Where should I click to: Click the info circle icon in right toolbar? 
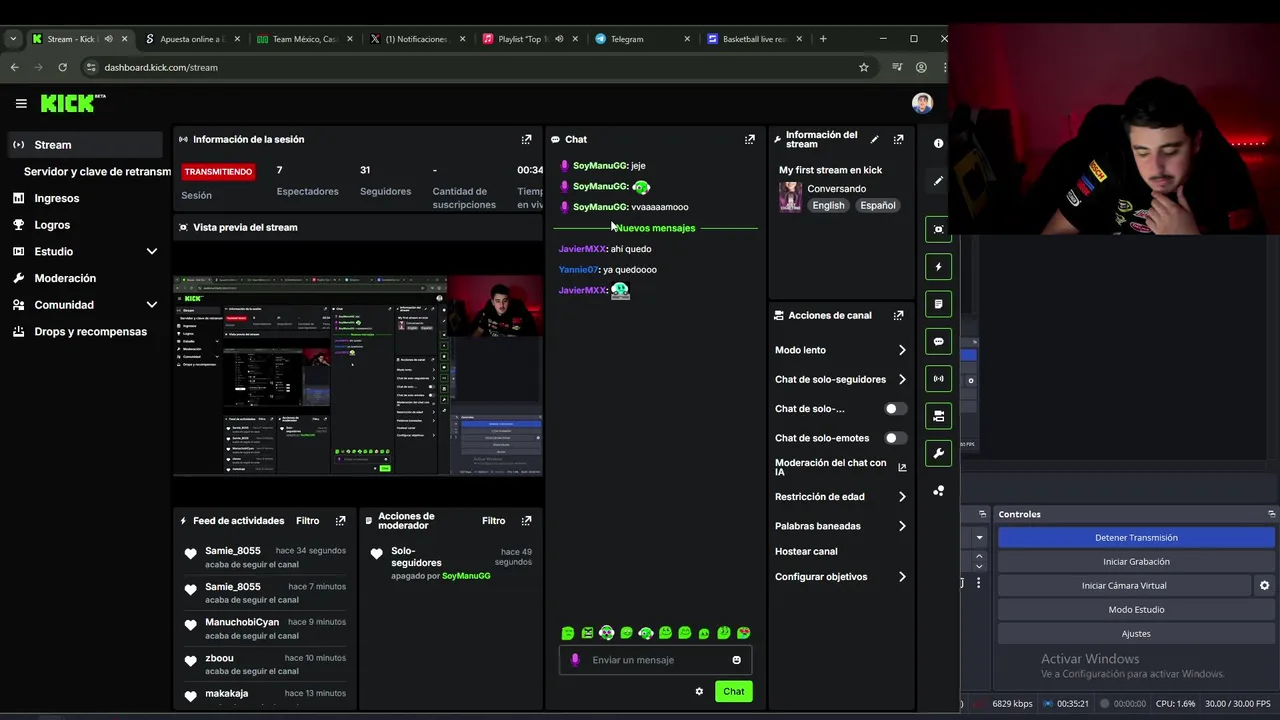pyautogui.click(x=938, y=144)
